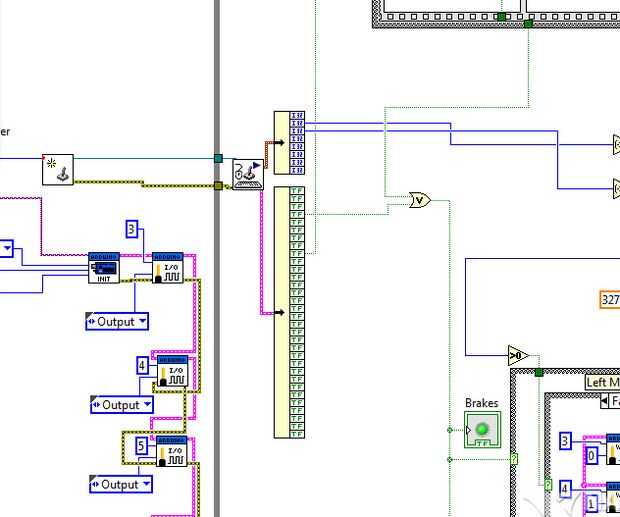The image size is (620, 517).
Task: Click the Brakes boolean indicator terminal
Action: tap(482, 430)
